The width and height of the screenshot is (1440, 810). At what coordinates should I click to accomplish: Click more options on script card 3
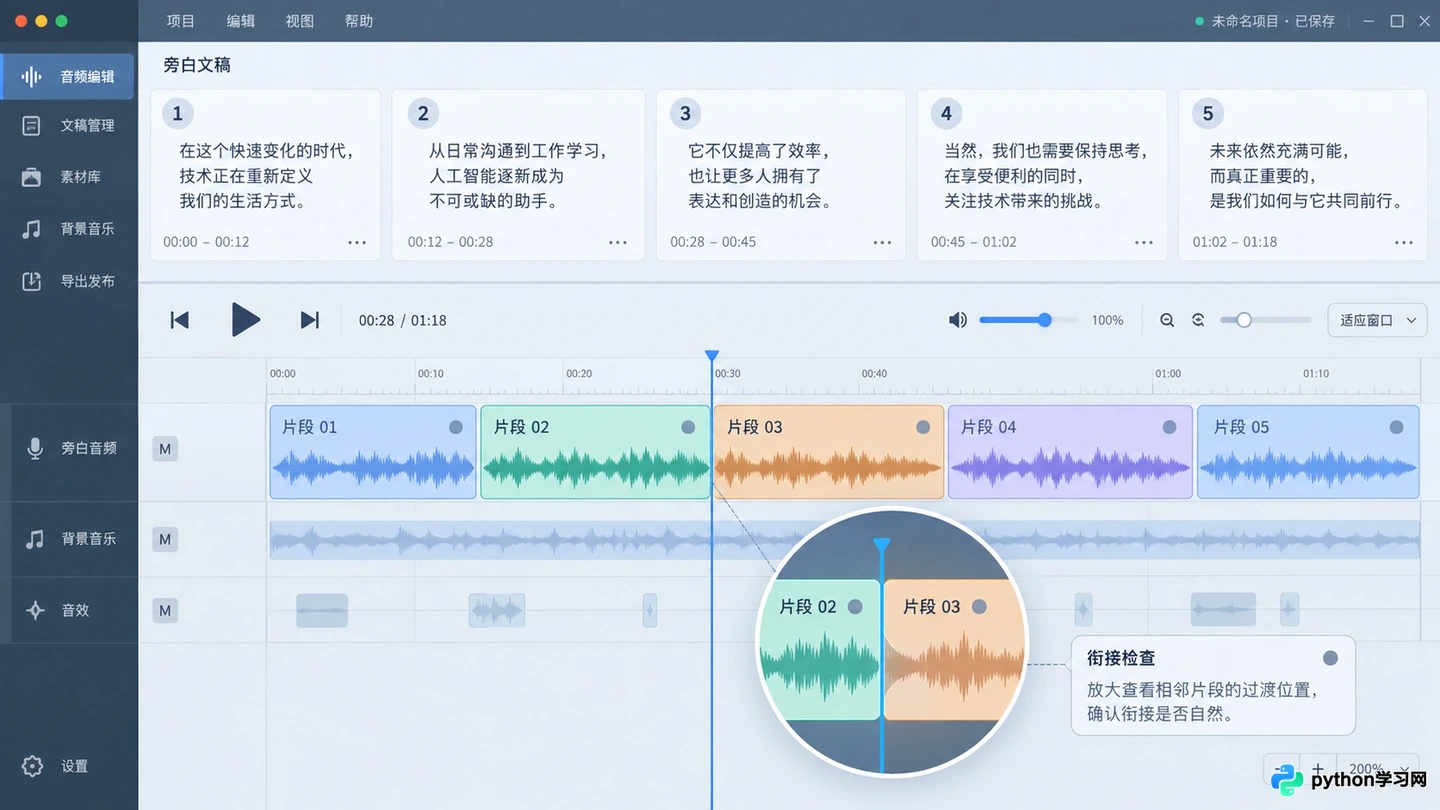(x=882, y=242)
